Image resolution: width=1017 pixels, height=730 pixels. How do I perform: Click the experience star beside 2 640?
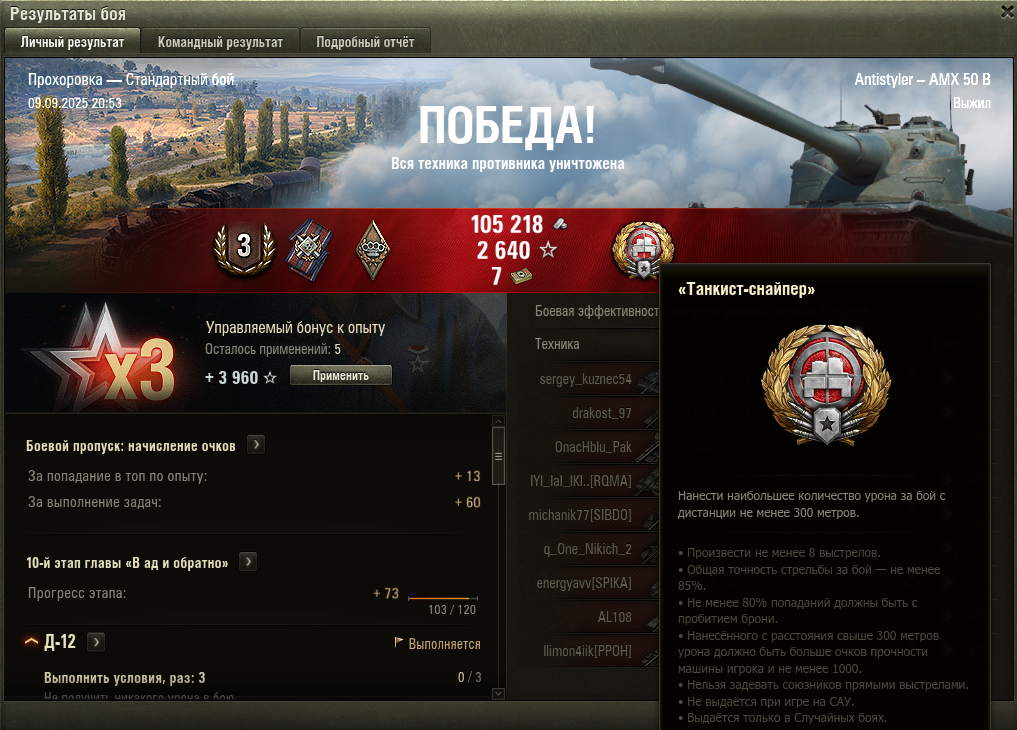tap(548, 250)
